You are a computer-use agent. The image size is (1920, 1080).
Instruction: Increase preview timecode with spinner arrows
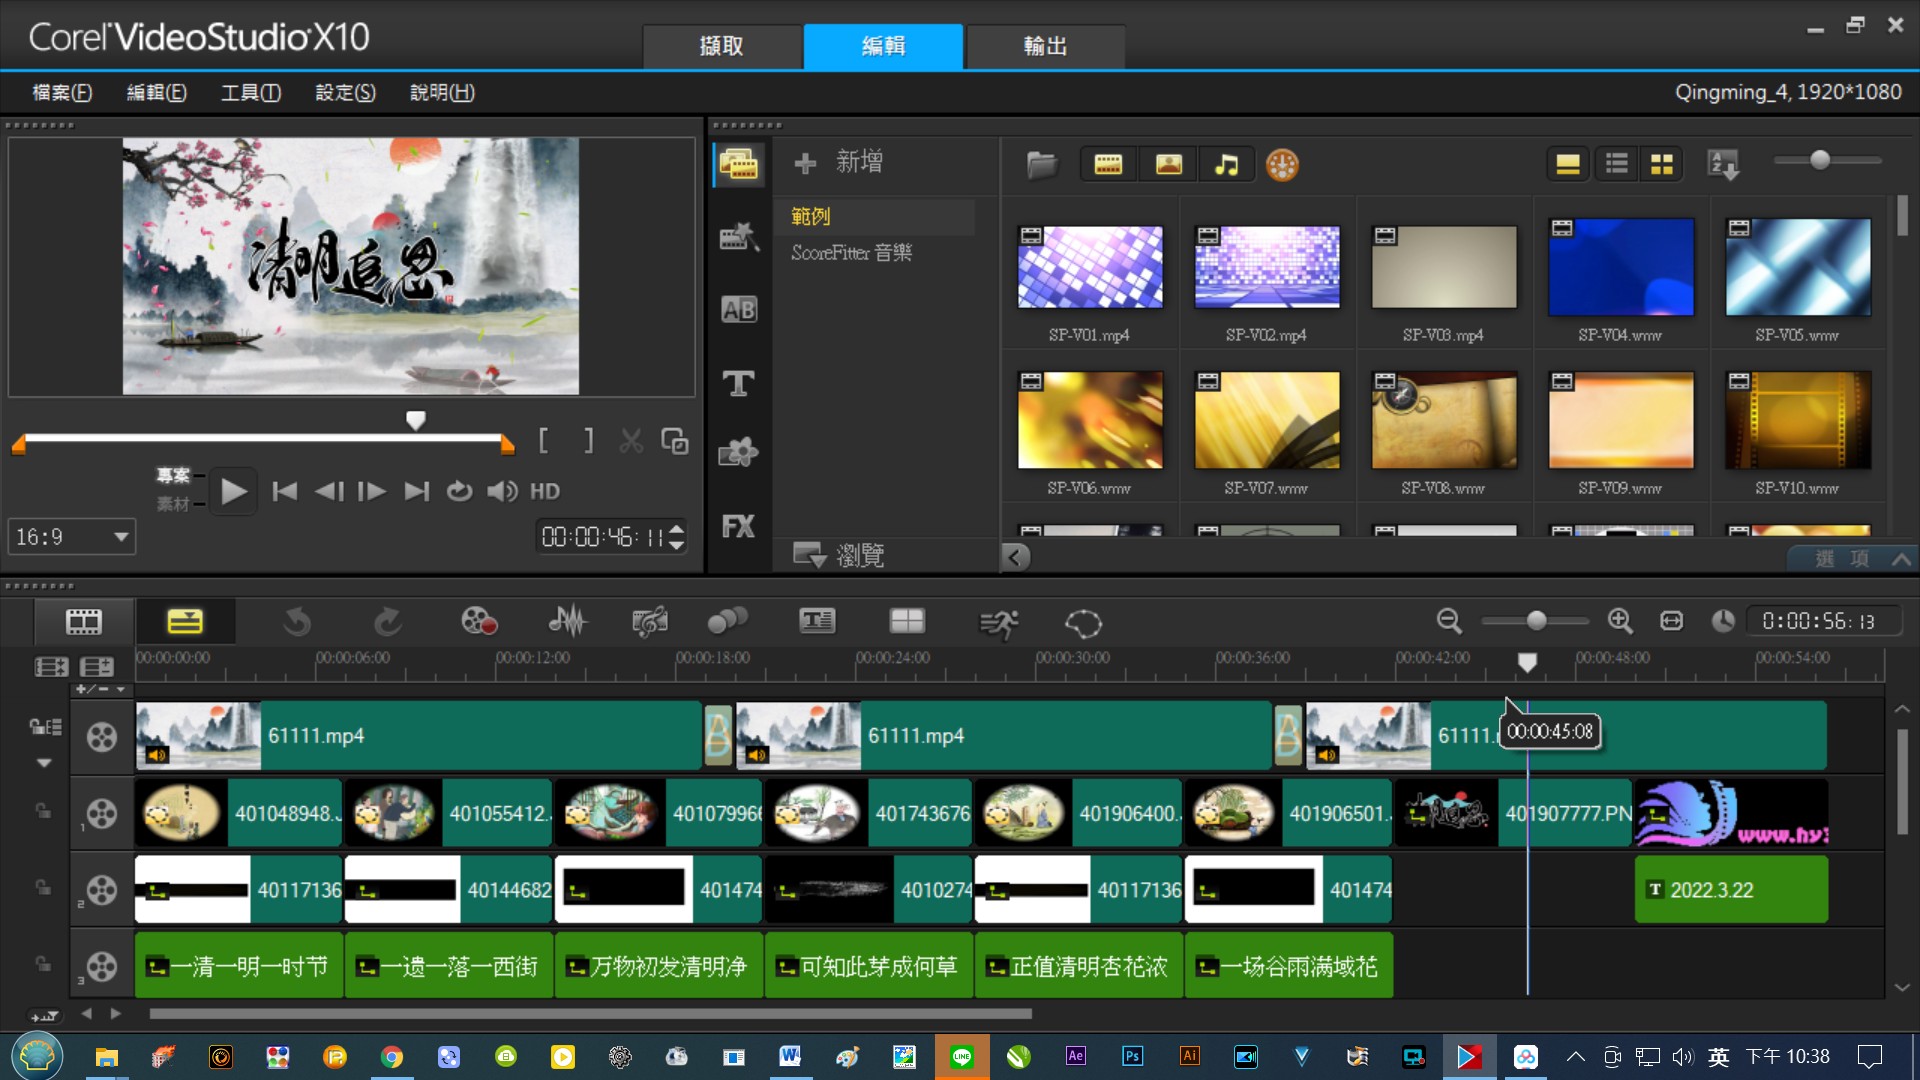(x=677, y=529)
